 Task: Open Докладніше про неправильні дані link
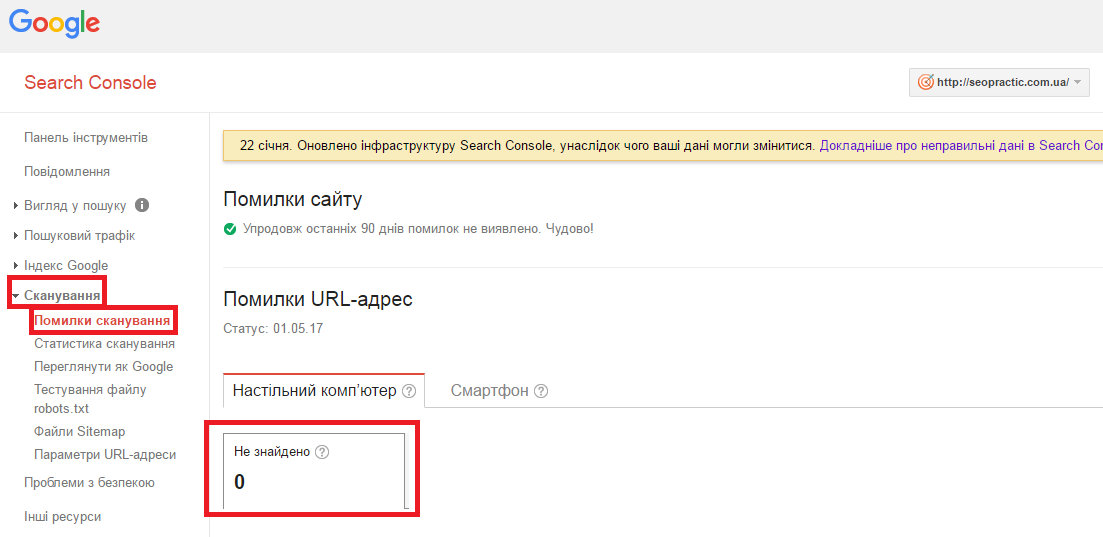point(961,146)
